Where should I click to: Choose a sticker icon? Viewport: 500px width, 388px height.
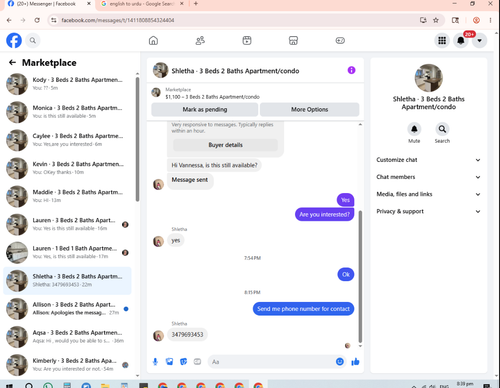pyautogui.click(x=183, y=362)
